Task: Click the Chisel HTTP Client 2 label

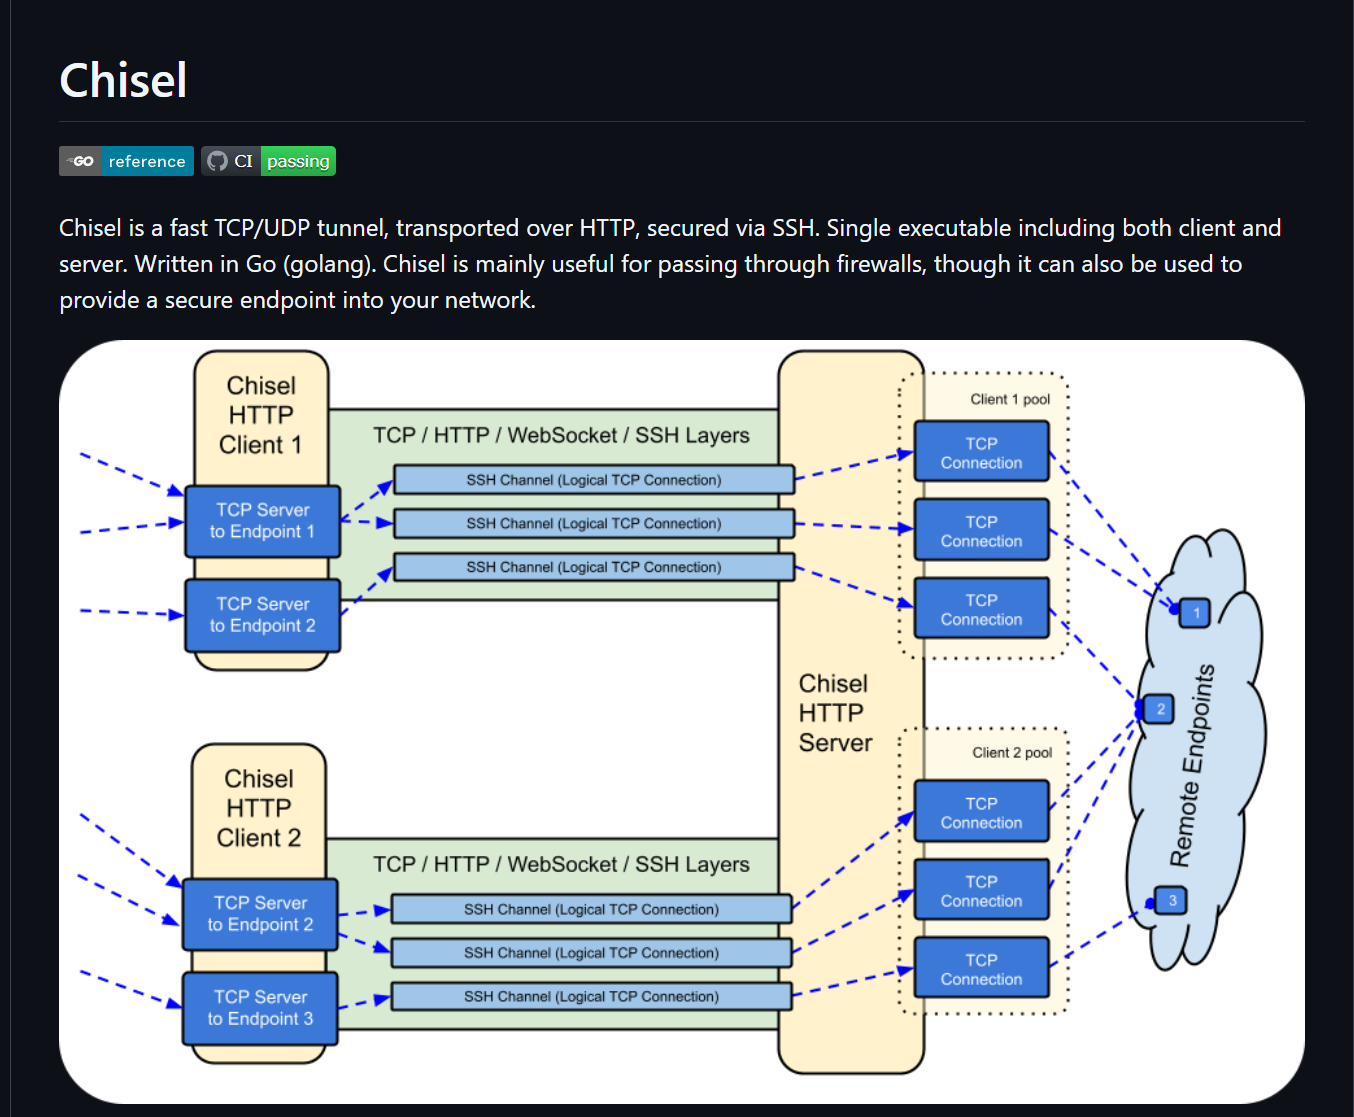Action: (x=259, y=808)
